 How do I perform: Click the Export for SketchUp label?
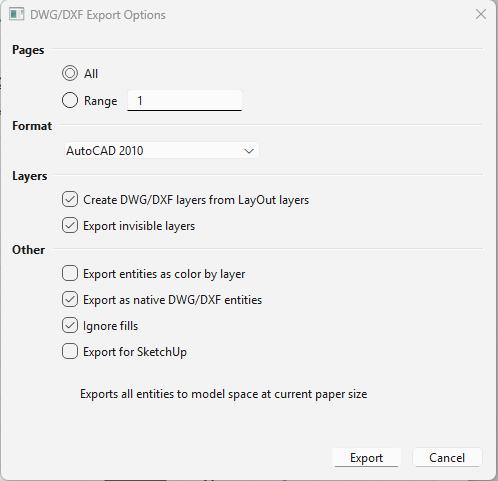pos(135,352)
